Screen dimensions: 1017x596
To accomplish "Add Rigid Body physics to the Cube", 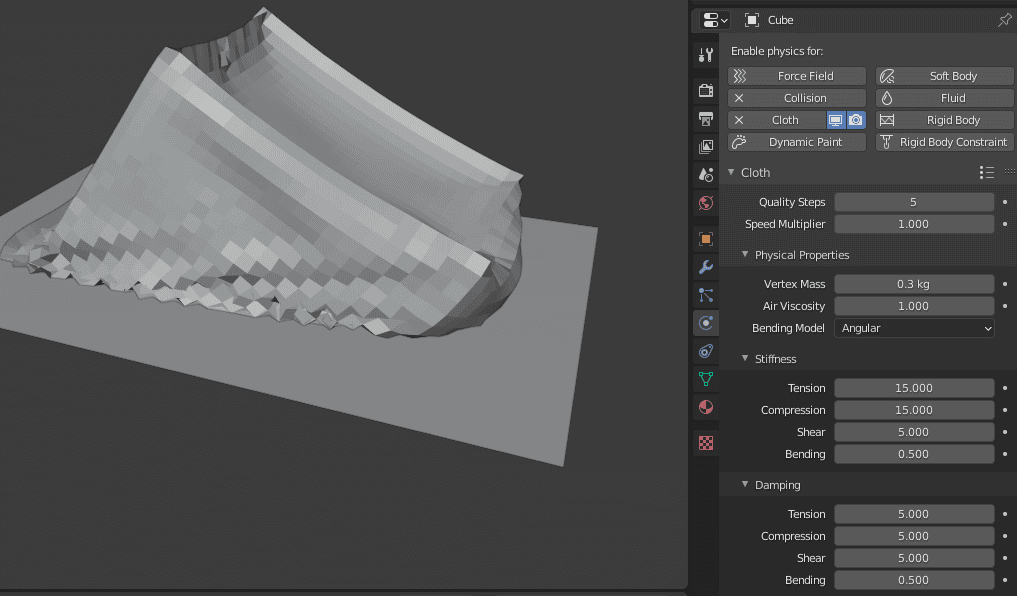I will pyautogui.click(x=943, y=119).
